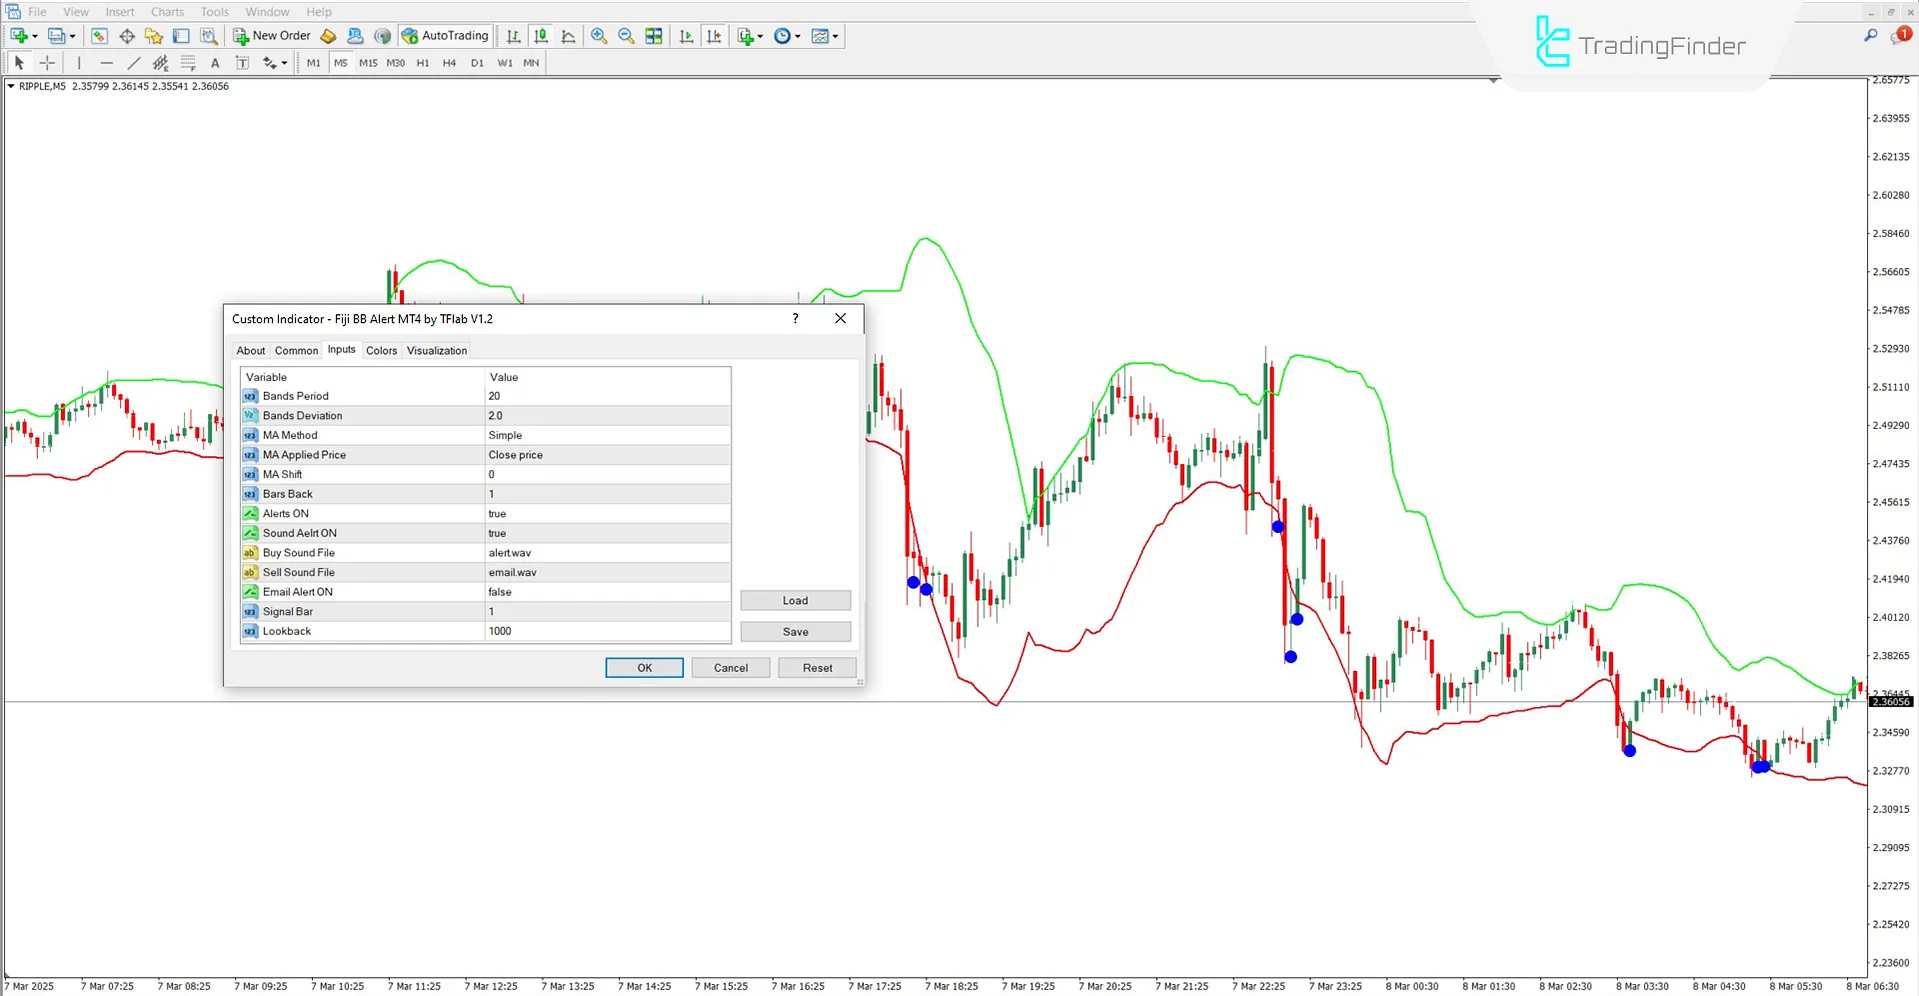Switch to the Colors tab

point(381,350)
